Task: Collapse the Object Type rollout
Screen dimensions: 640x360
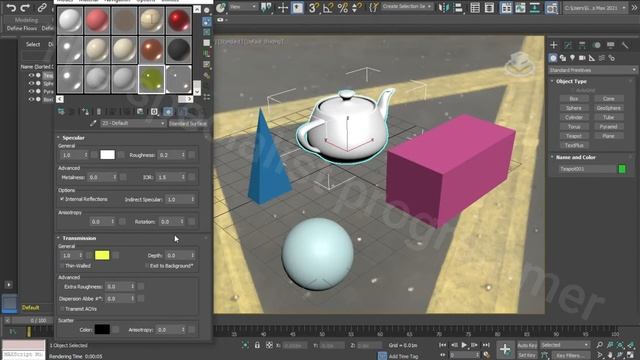Action: (571, 81)
